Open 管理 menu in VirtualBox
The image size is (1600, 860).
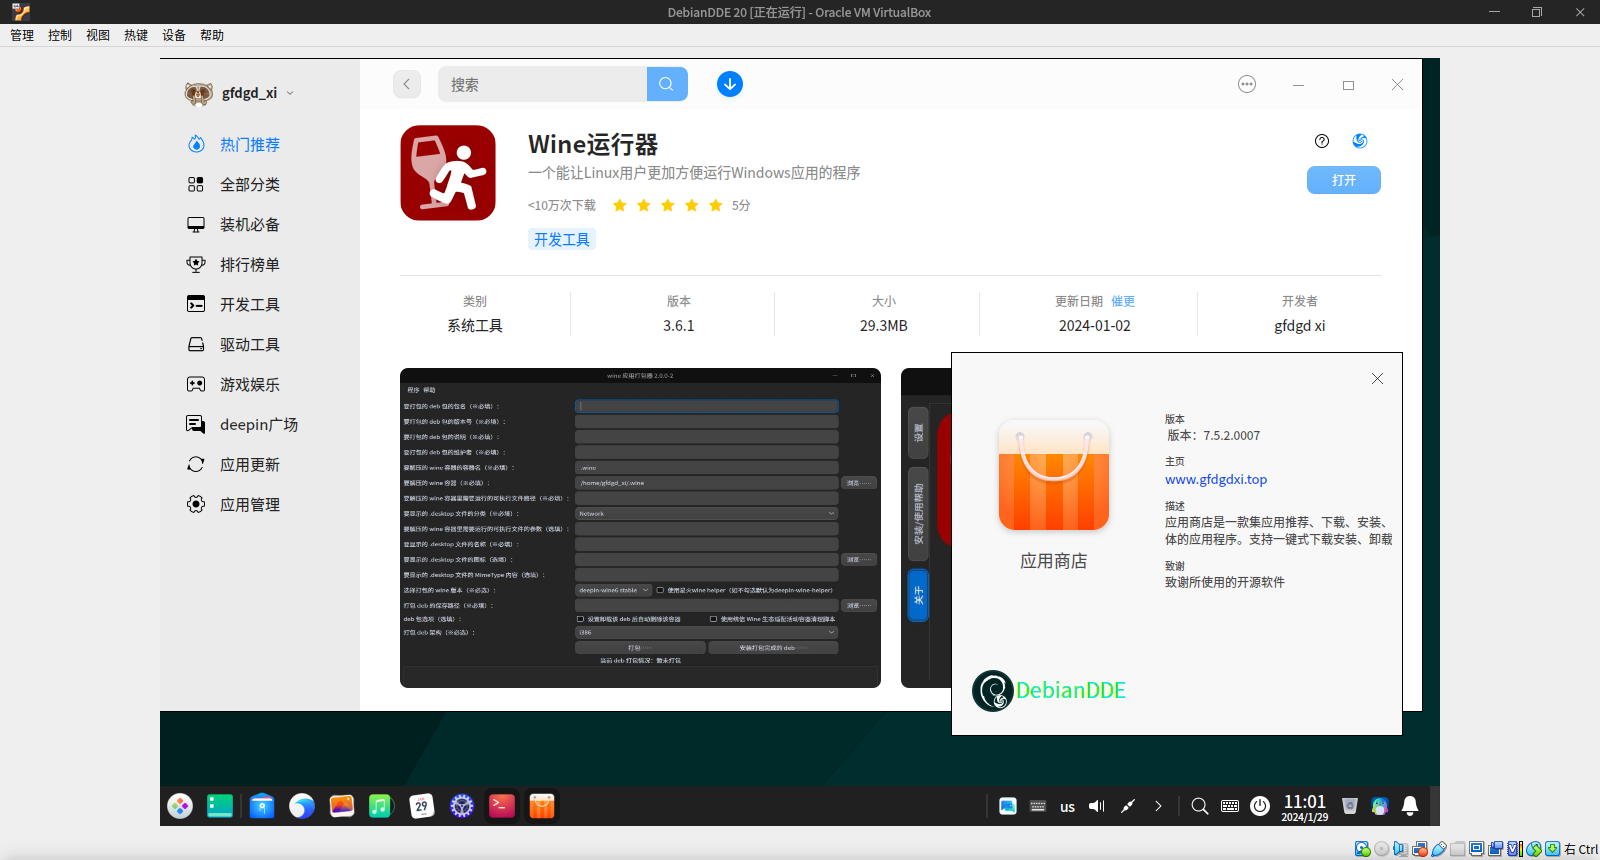[22, 35]
